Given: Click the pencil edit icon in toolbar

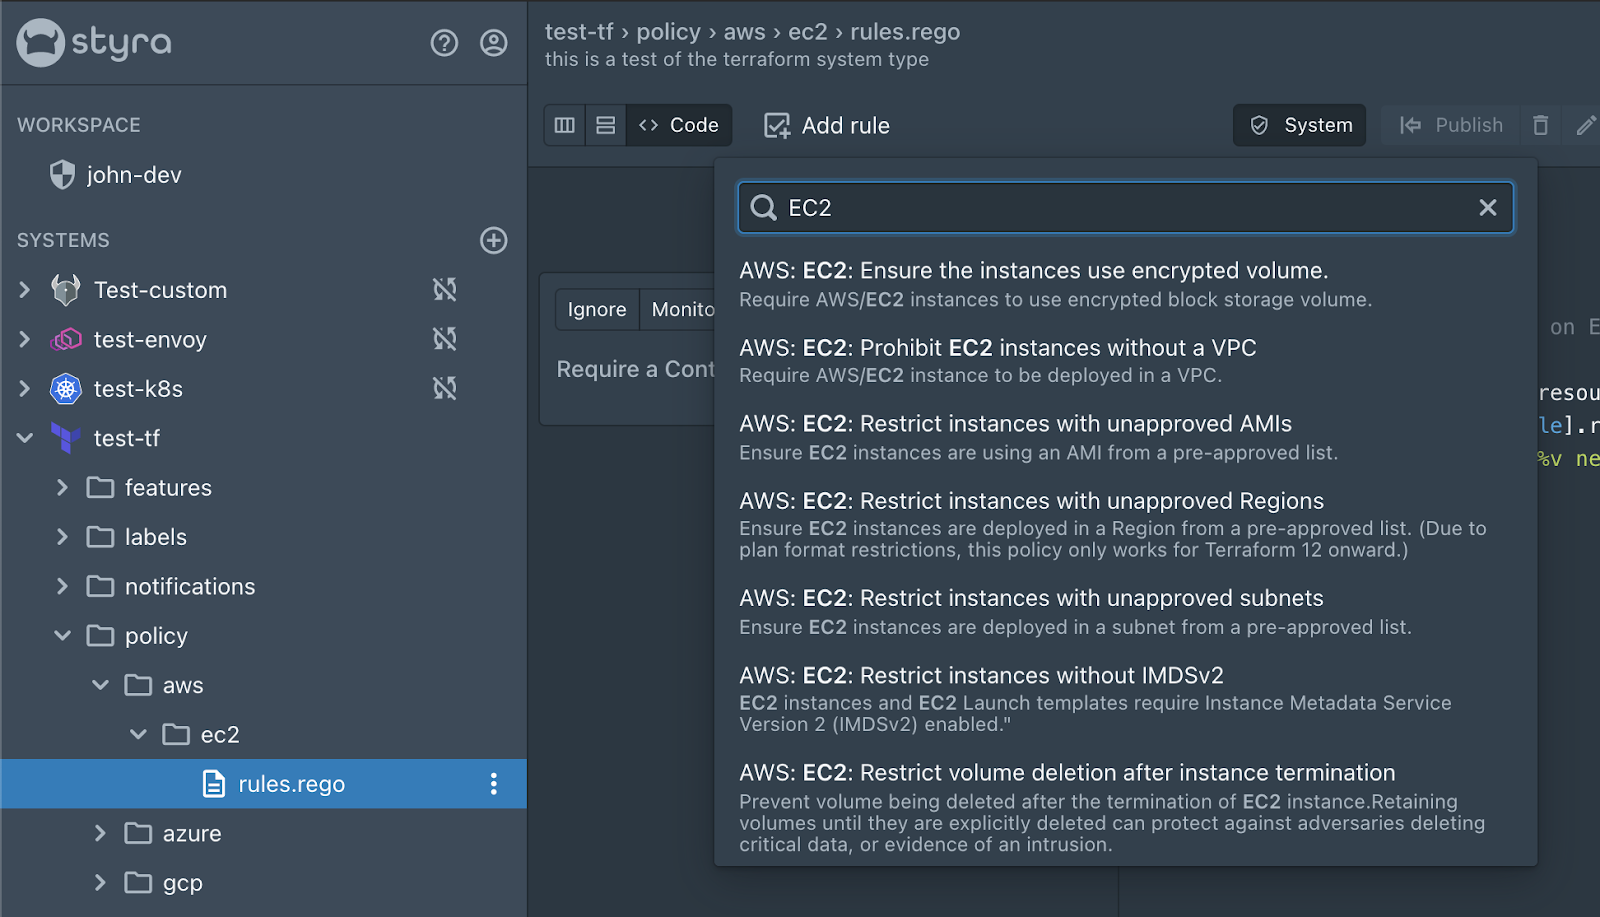Looking at the screenshot, I should tap(1586, 125).
